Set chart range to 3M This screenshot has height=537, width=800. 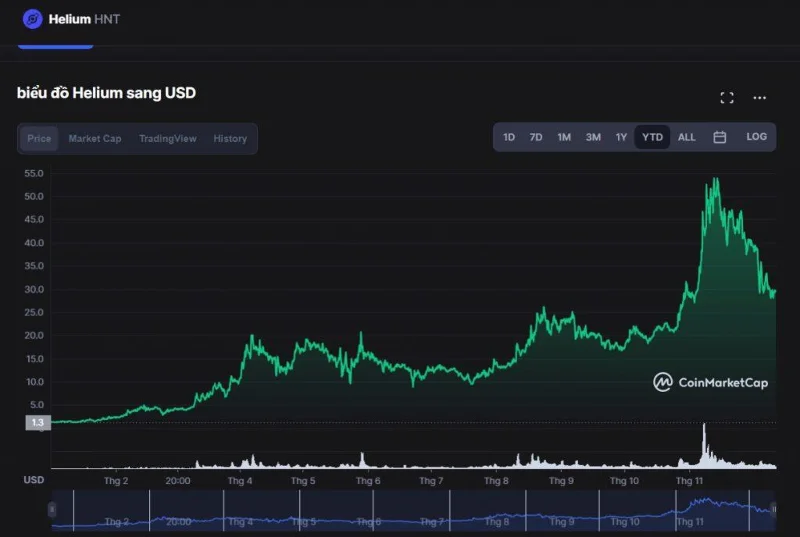point(593,137)
